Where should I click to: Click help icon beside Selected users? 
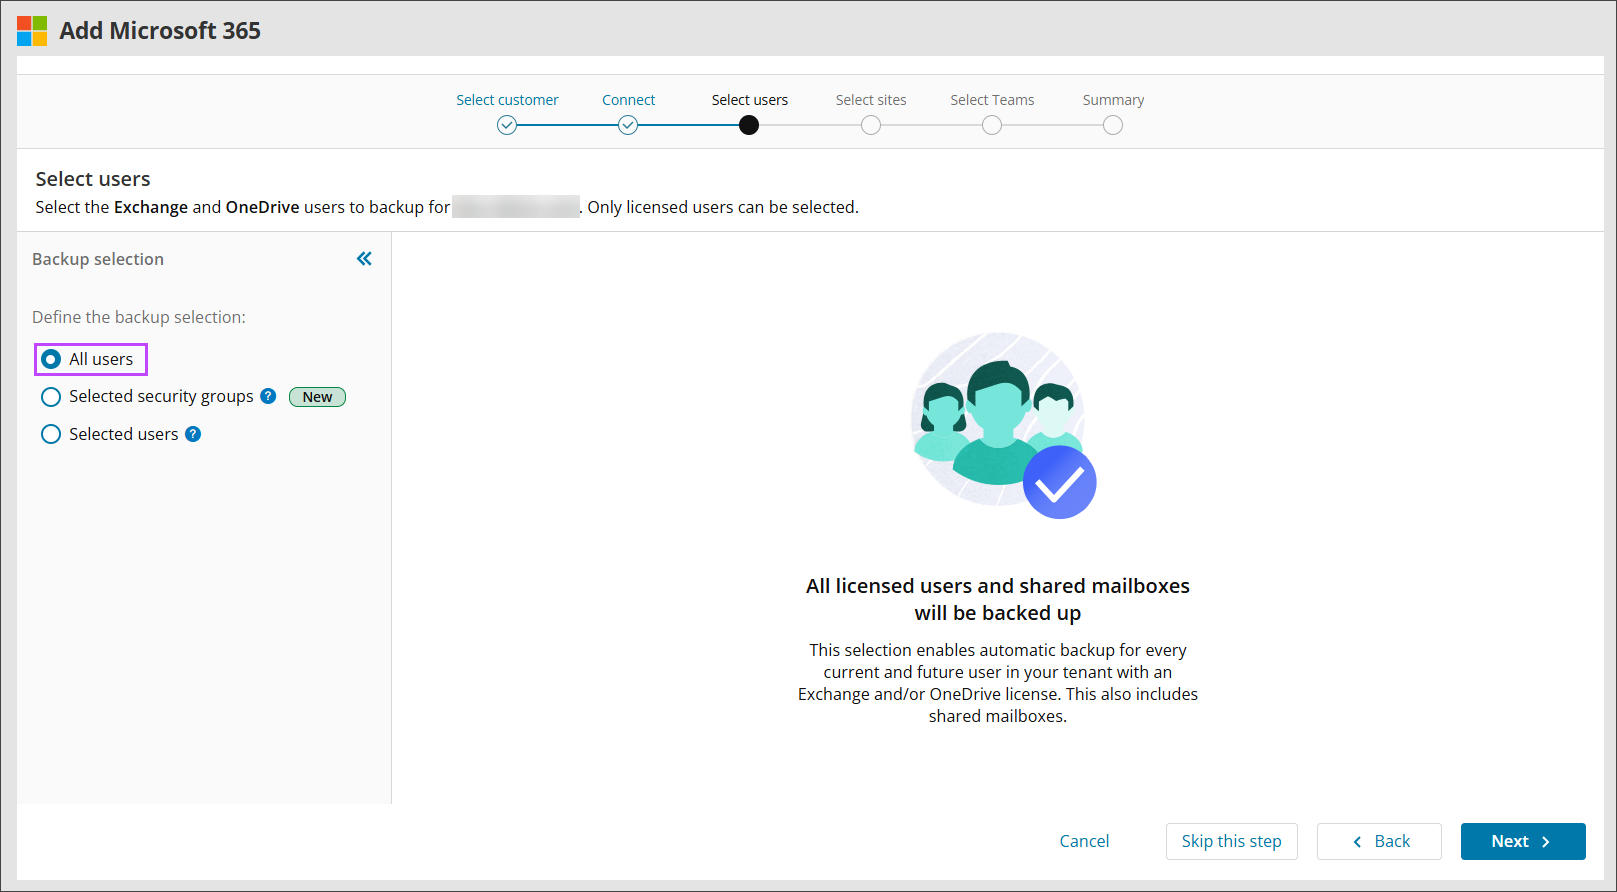pyautogui.click(x=193, y=434)
